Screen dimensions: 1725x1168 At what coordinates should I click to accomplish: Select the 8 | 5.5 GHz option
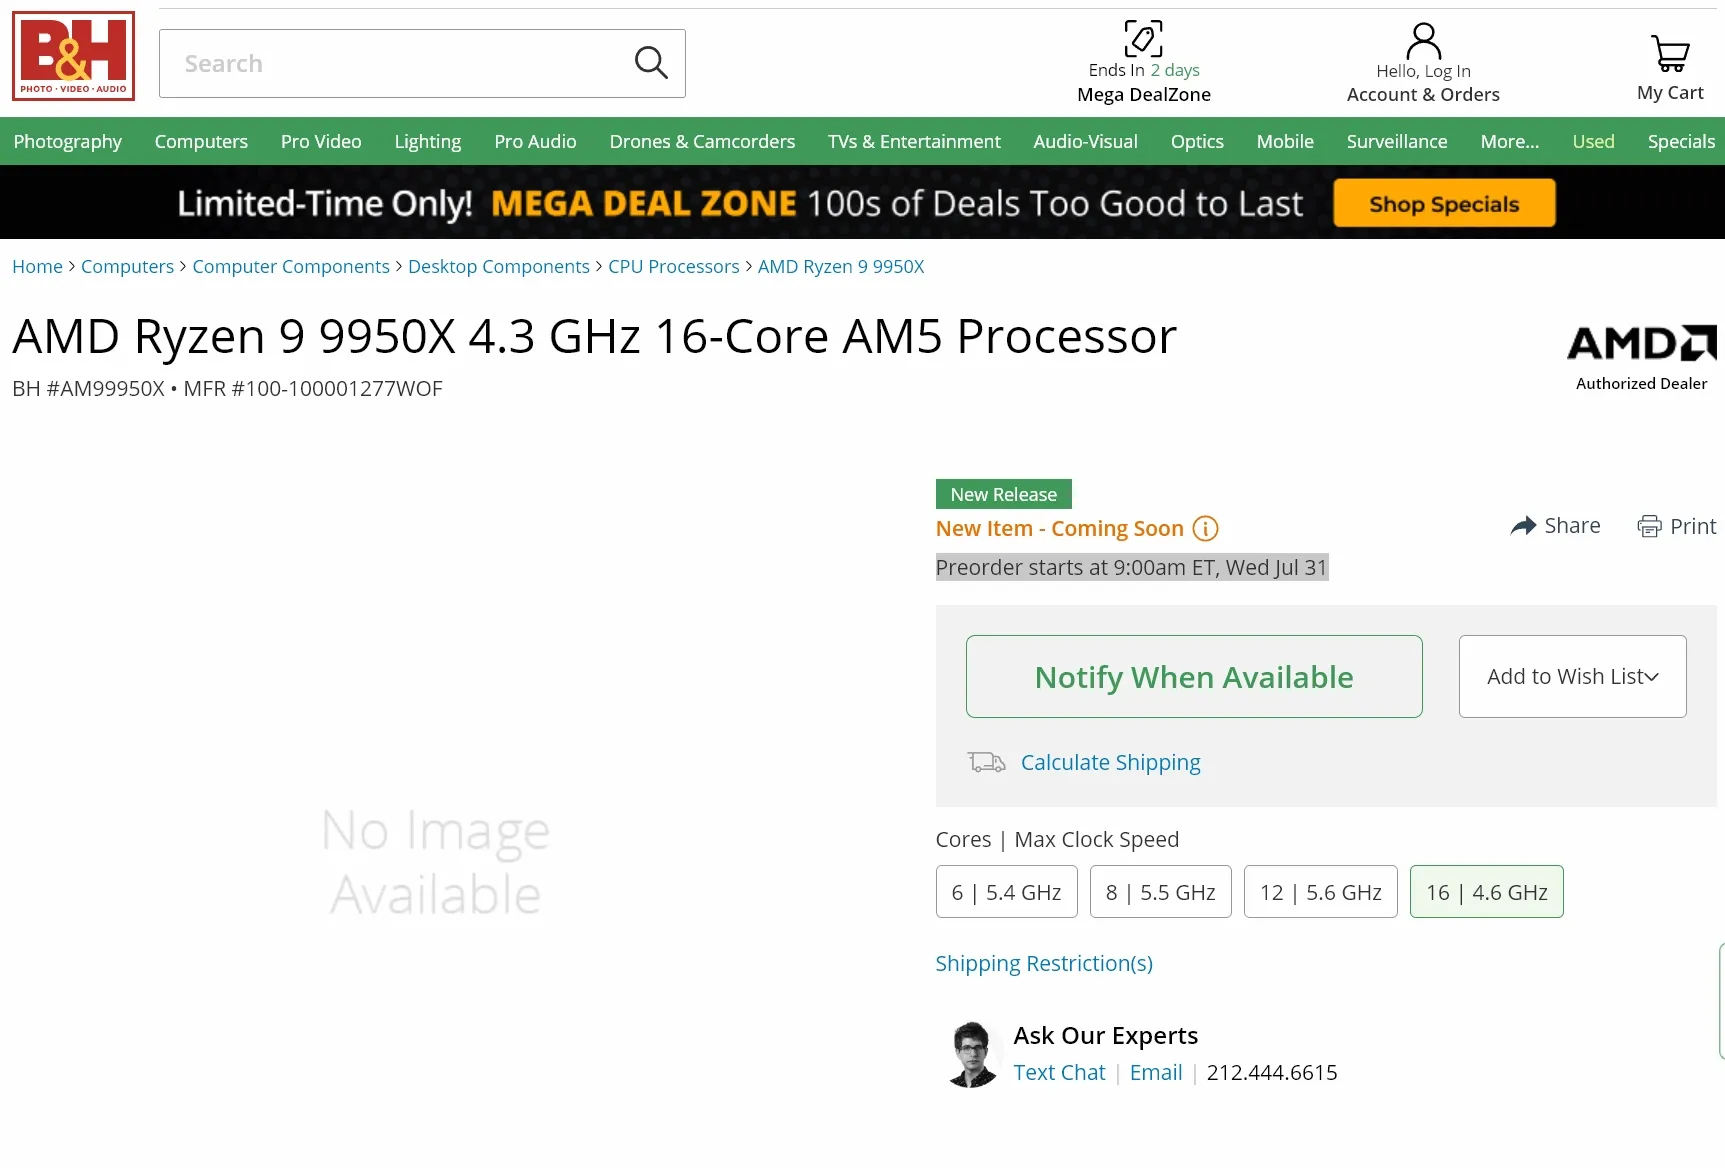coord(1160,892)
